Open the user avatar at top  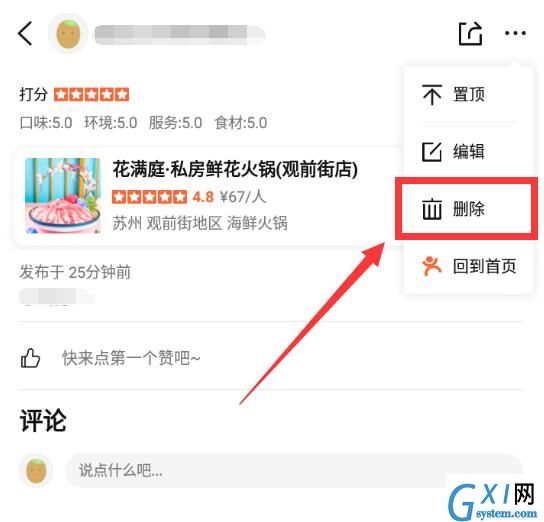68,34
